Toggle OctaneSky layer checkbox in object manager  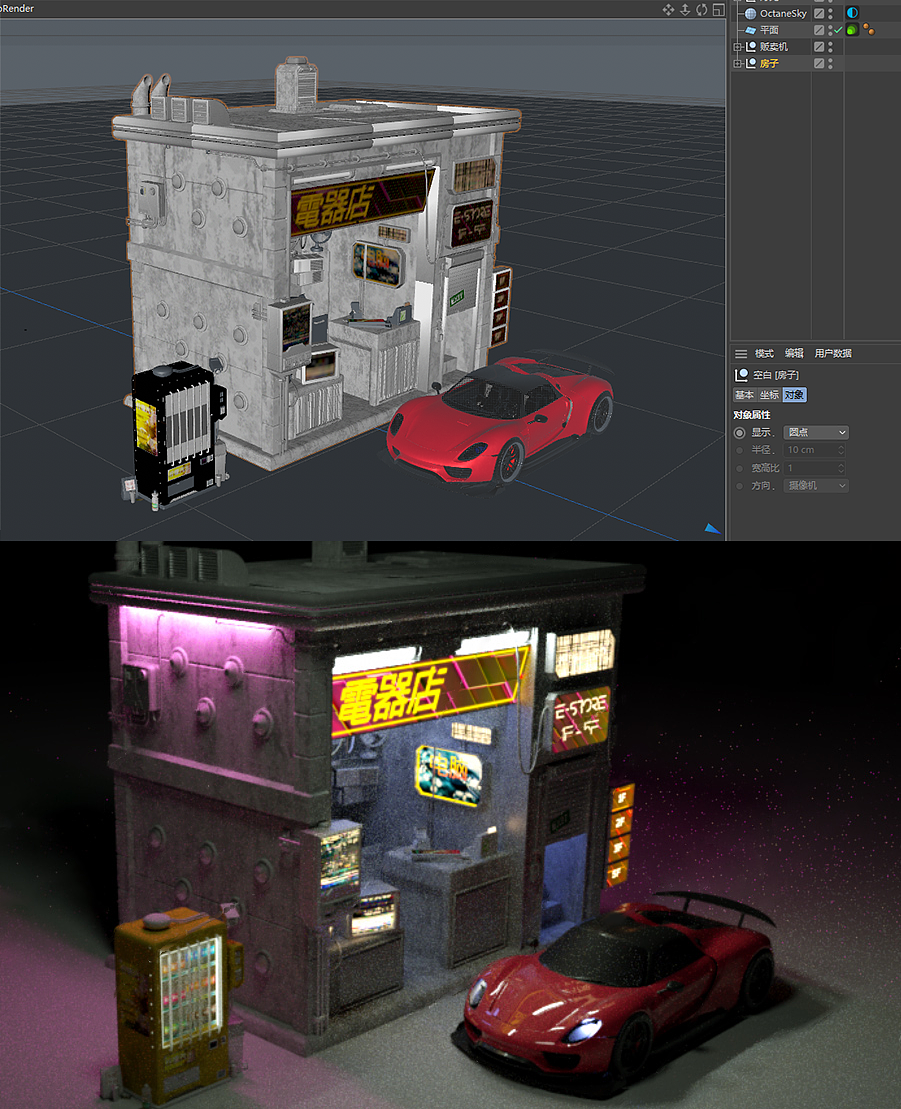click(818, 13)
